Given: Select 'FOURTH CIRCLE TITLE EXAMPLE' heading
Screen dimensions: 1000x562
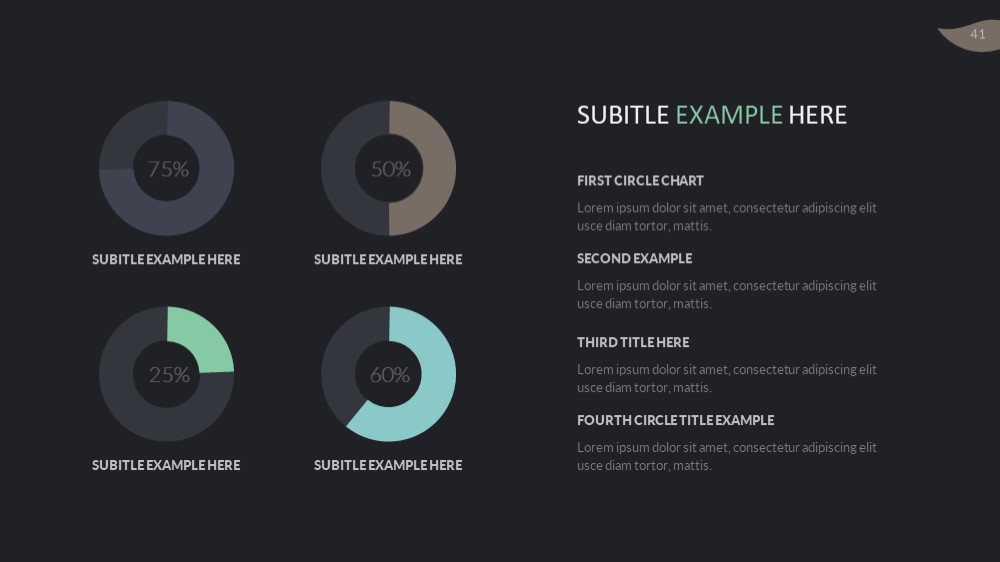Looking at the screenshot, I should tap(675, 420).
